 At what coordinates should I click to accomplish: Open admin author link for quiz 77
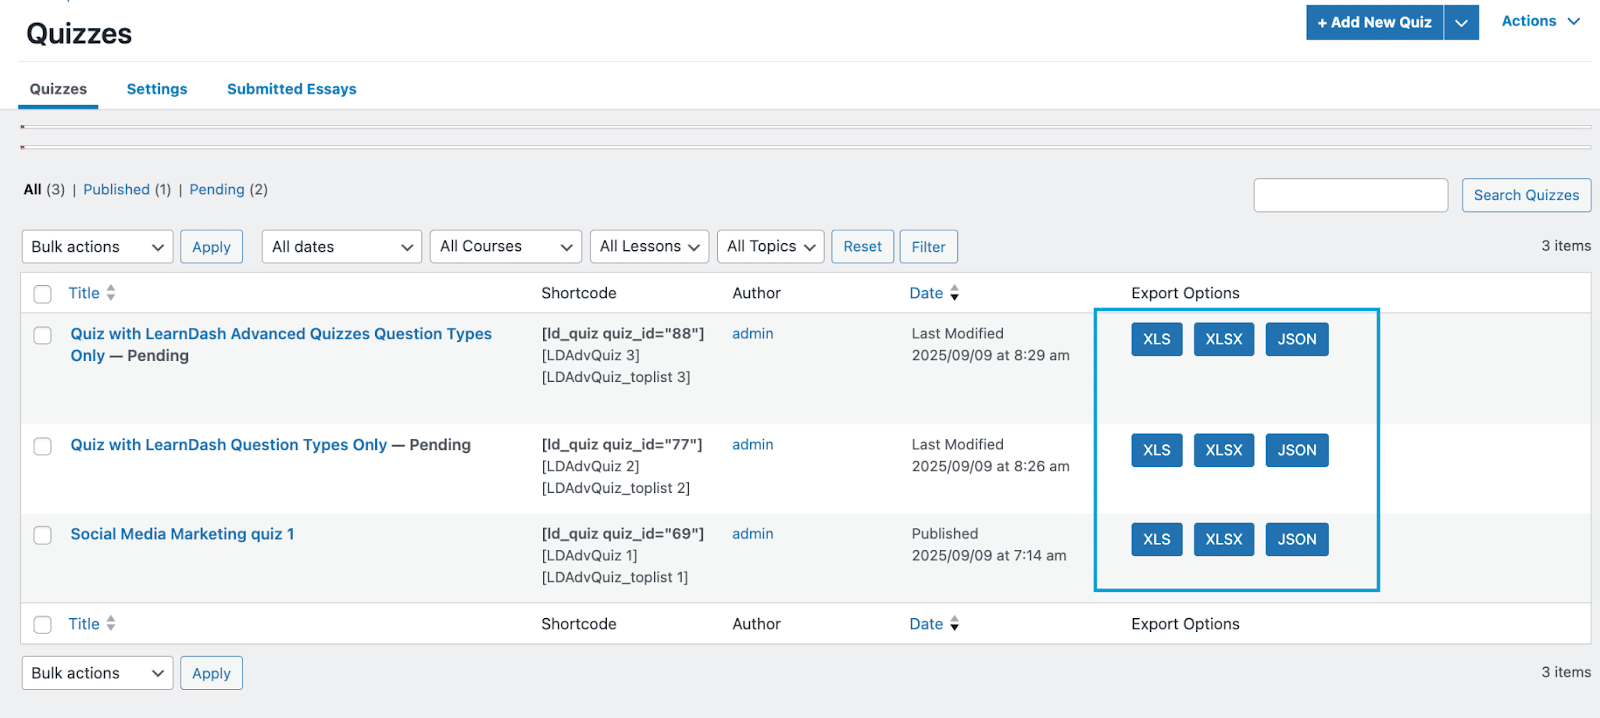753,445
